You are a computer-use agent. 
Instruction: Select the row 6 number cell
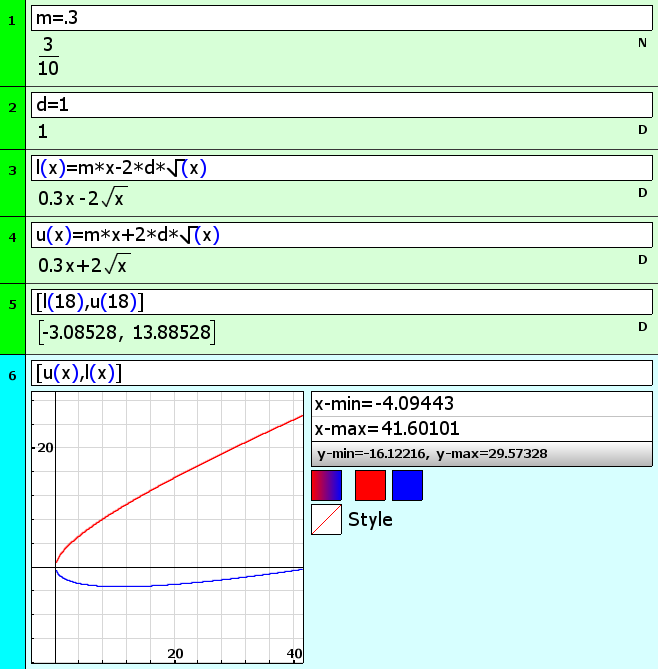pos(13,376)
